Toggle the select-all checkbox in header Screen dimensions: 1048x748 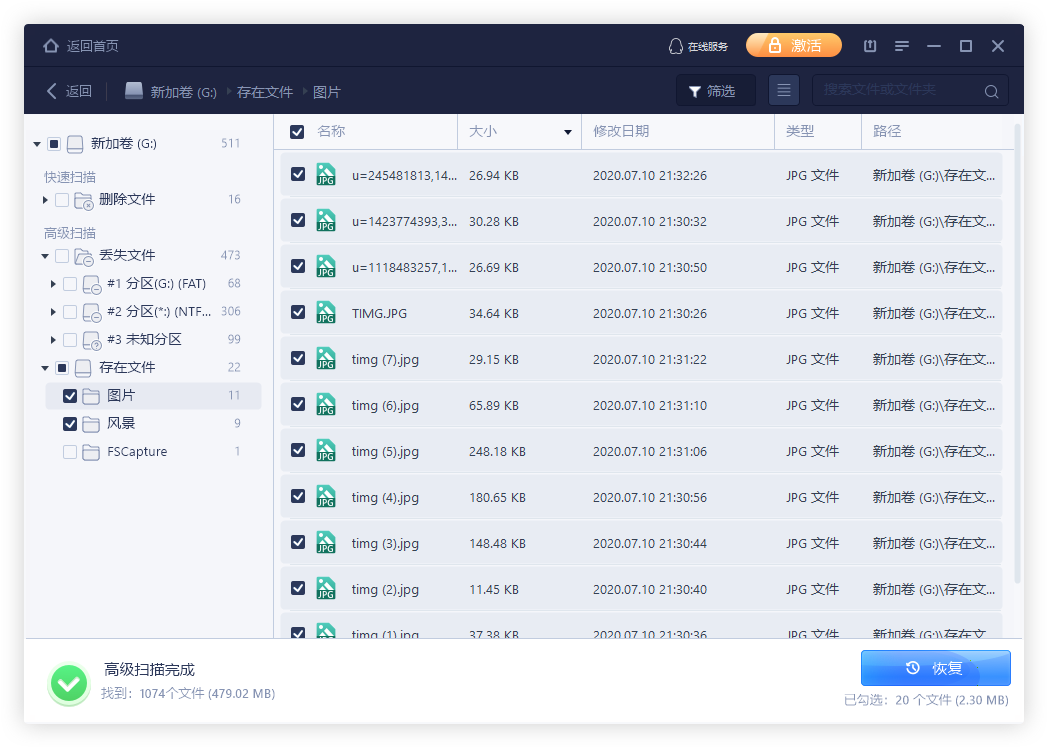(297, 132)
